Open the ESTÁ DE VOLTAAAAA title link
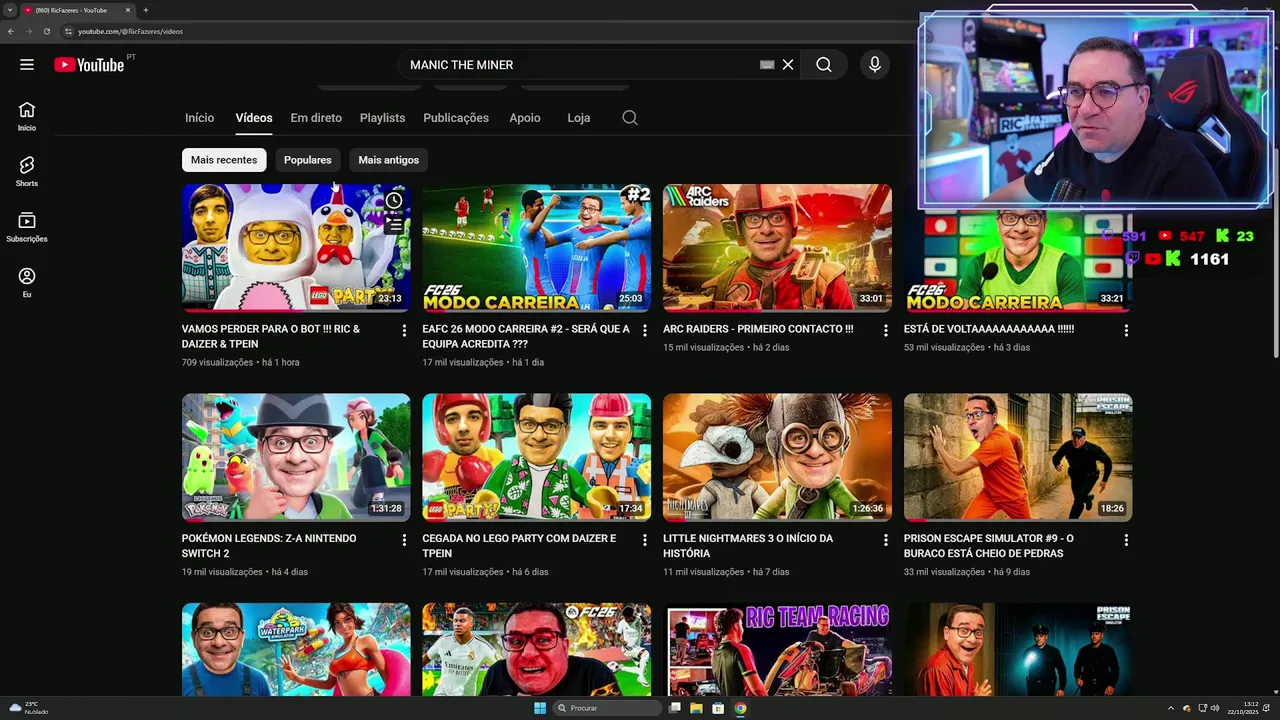 click(989, 329)
